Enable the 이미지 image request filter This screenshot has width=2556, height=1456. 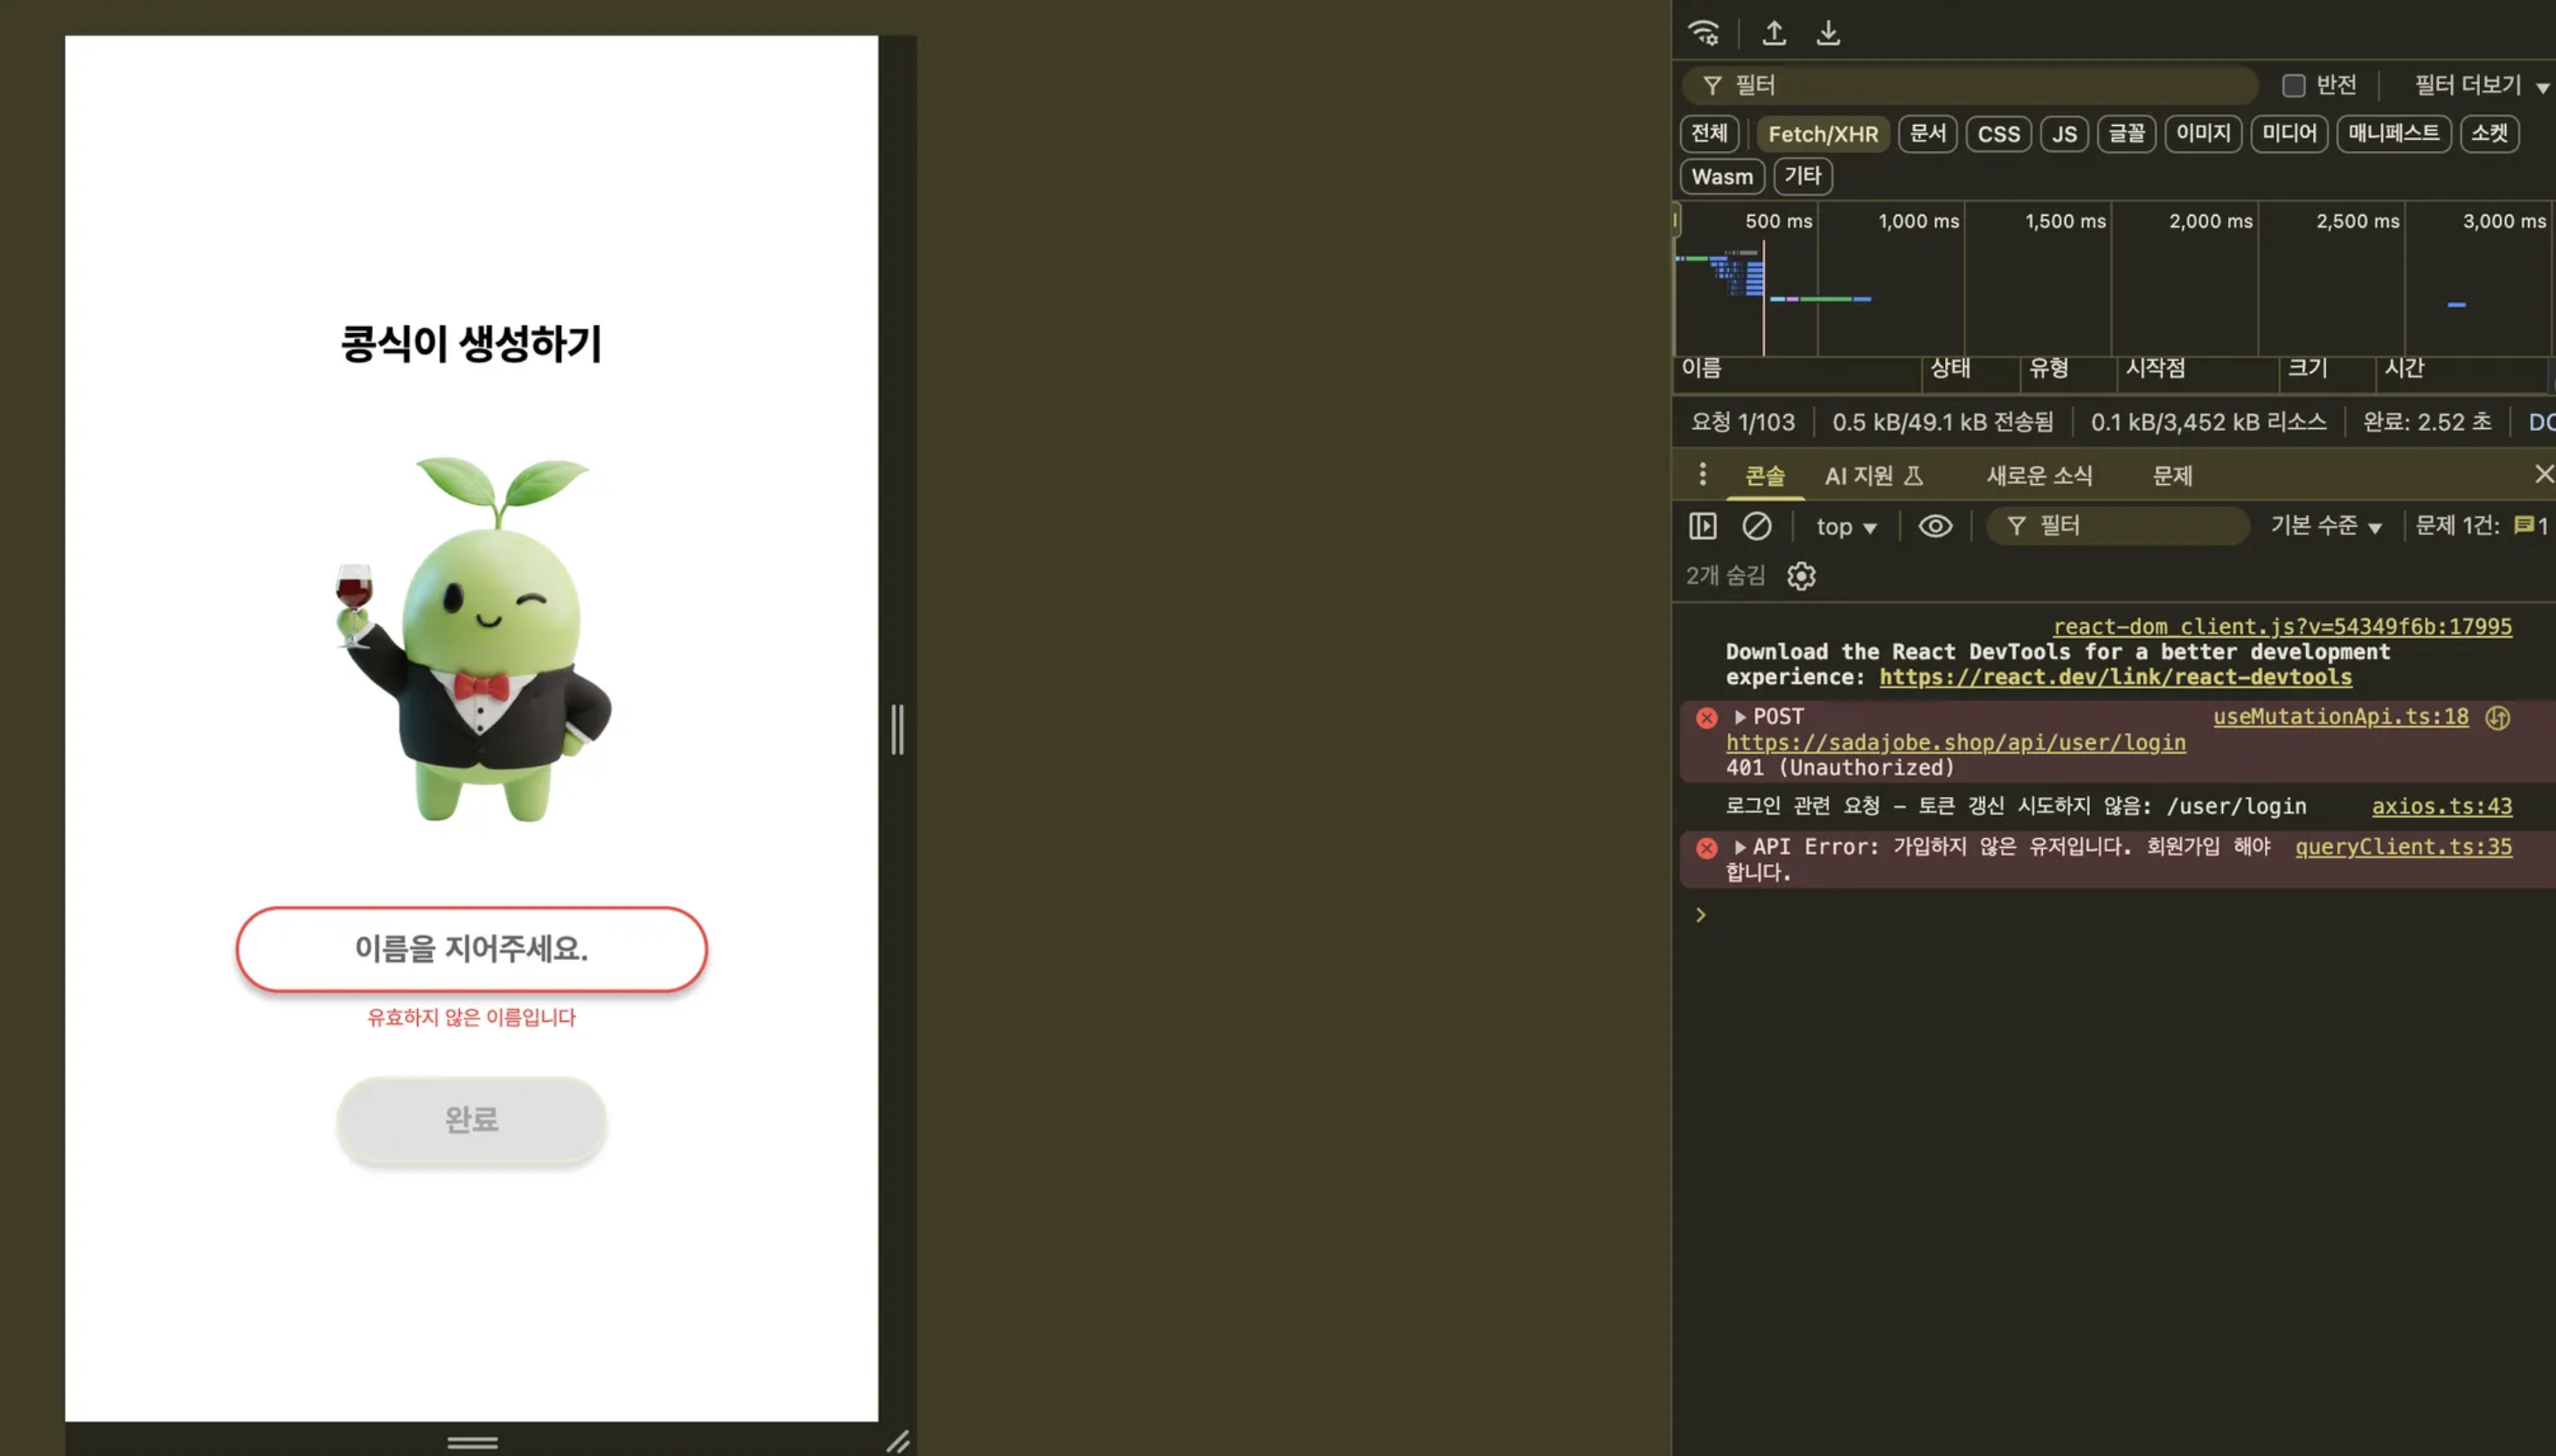pos(2202,134)
